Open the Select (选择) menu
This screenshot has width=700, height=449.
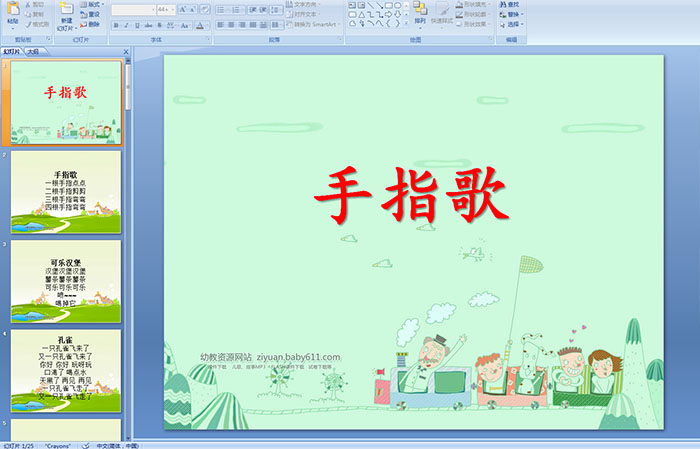click(511, 24)
